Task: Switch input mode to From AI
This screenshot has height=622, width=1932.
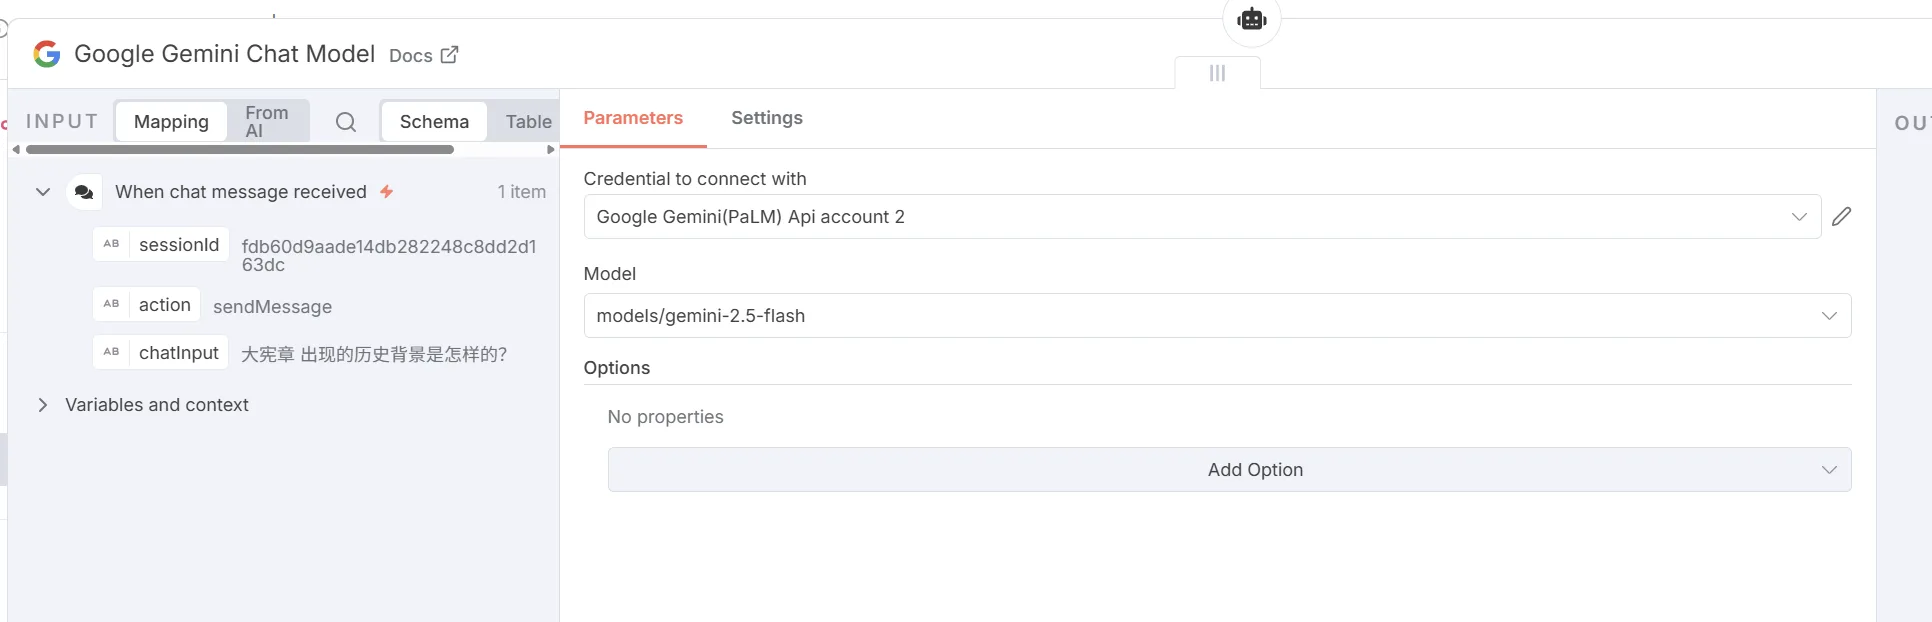Action: pos(267,121)
